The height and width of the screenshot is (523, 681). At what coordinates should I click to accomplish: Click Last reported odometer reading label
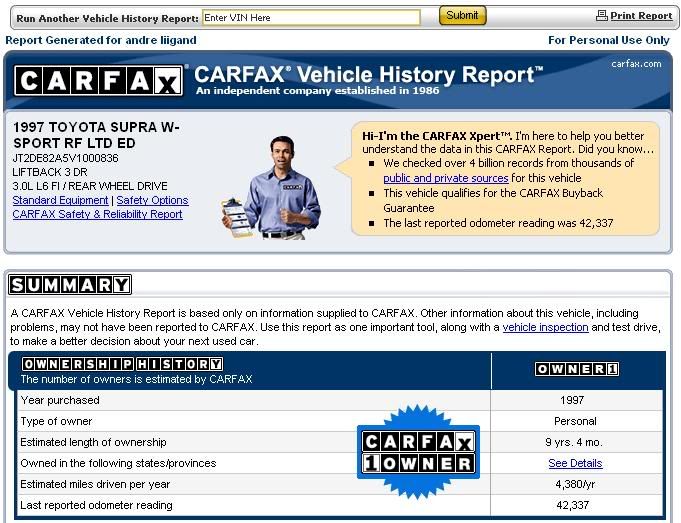point(96,505)
